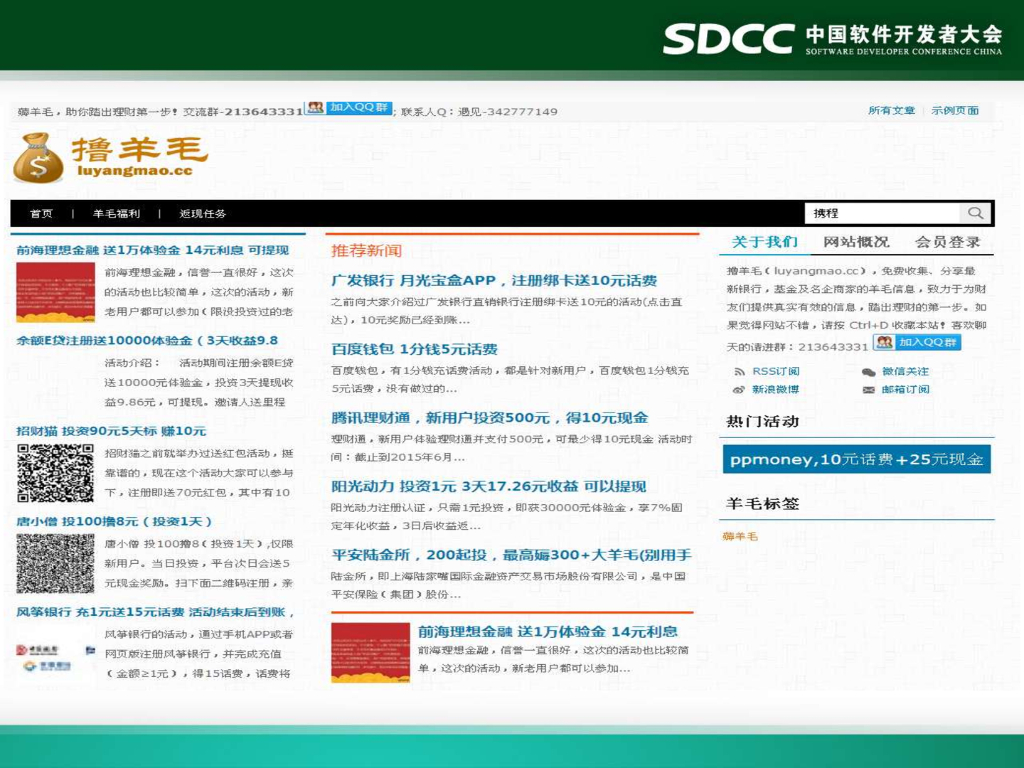Click the search magnifier icon
This screenshot has height=768, width=1024.
click(974, 213)
